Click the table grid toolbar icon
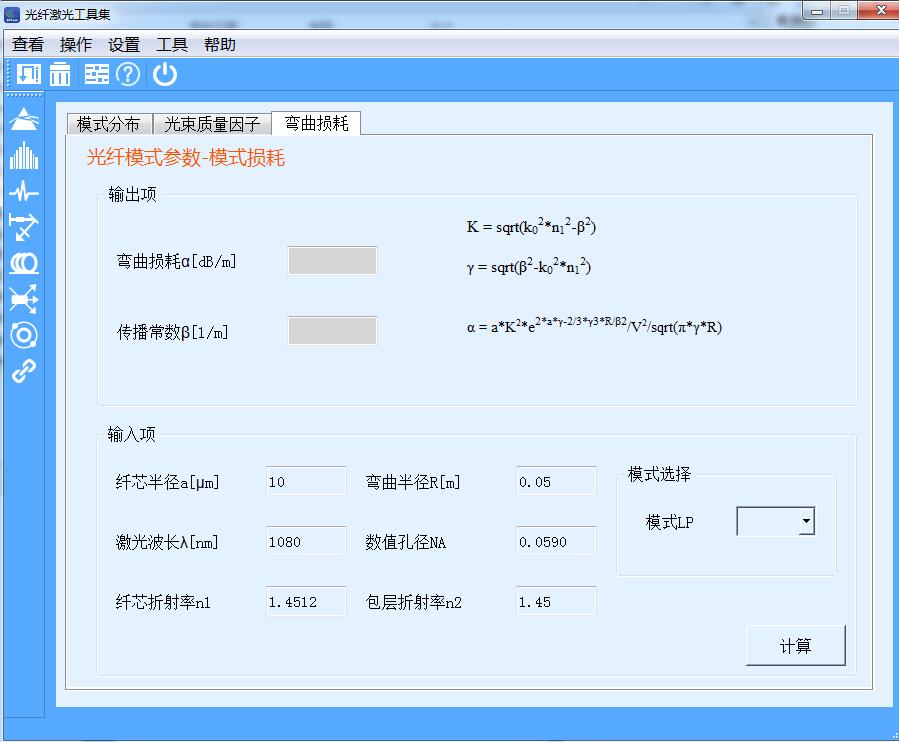This screenshot has height=742, width=899. pyautogui.click(x=96, y=74)
